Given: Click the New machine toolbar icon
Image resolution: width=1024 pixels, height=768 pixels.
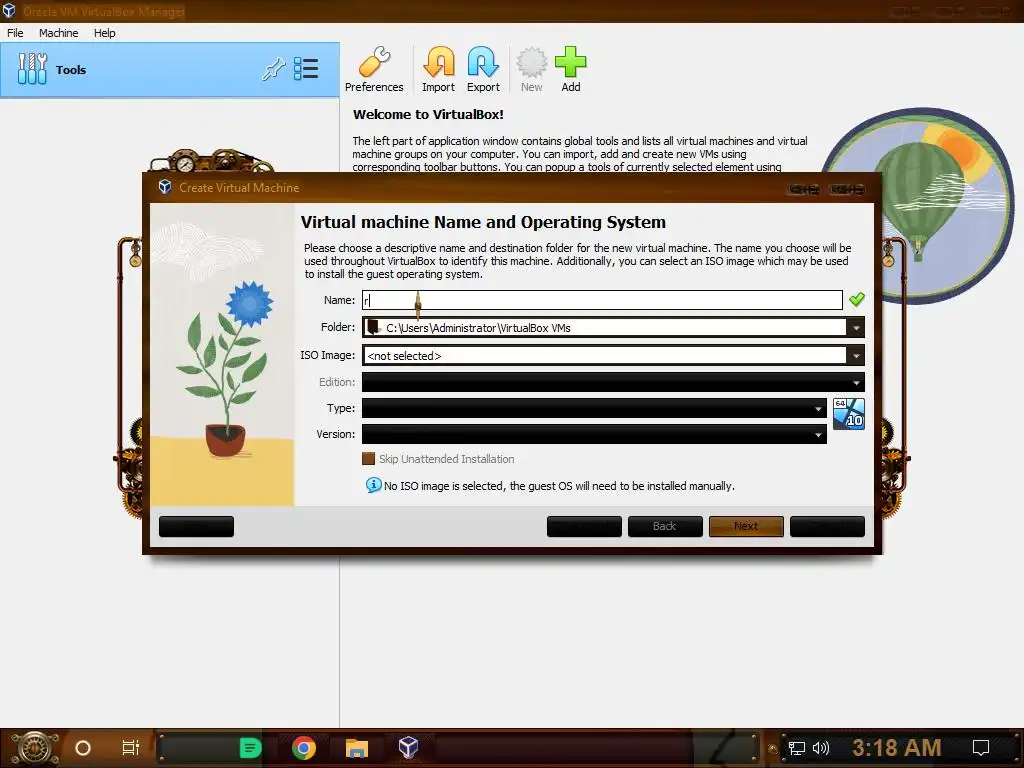Looking at the screenshot, I should pos(532,69).
